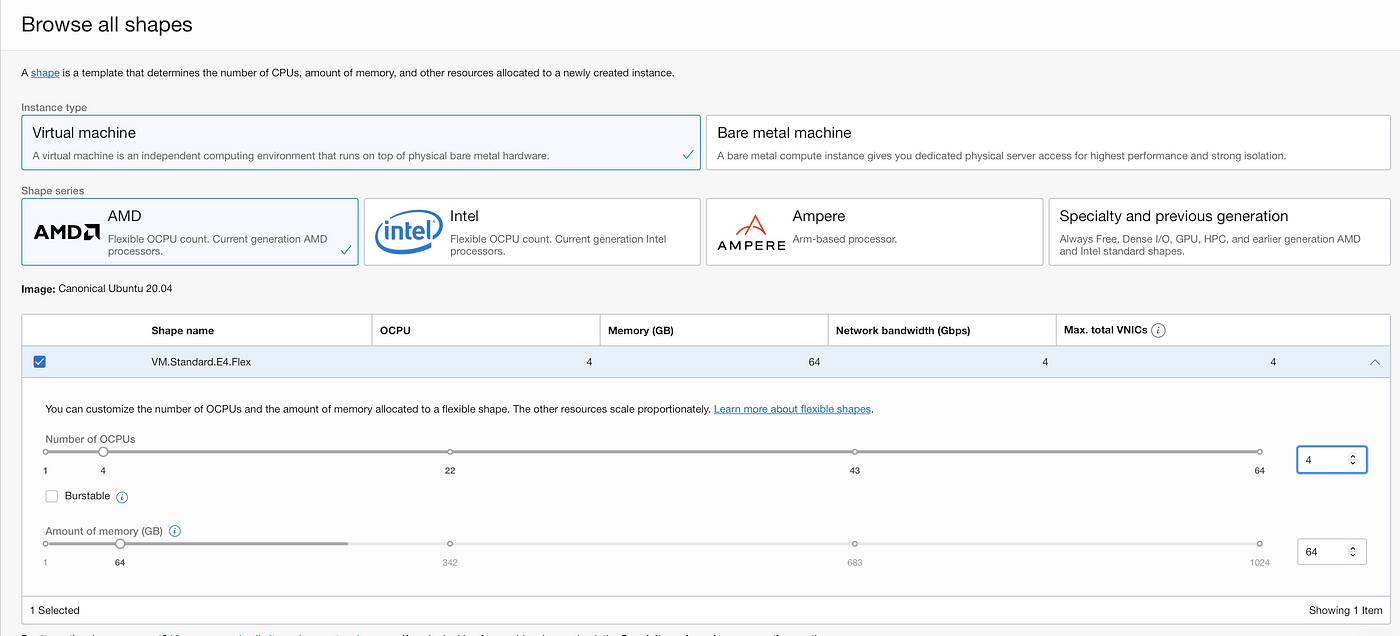Set memory slider to the 1024 mark
1400x636 pixels.
point(1260,544)
